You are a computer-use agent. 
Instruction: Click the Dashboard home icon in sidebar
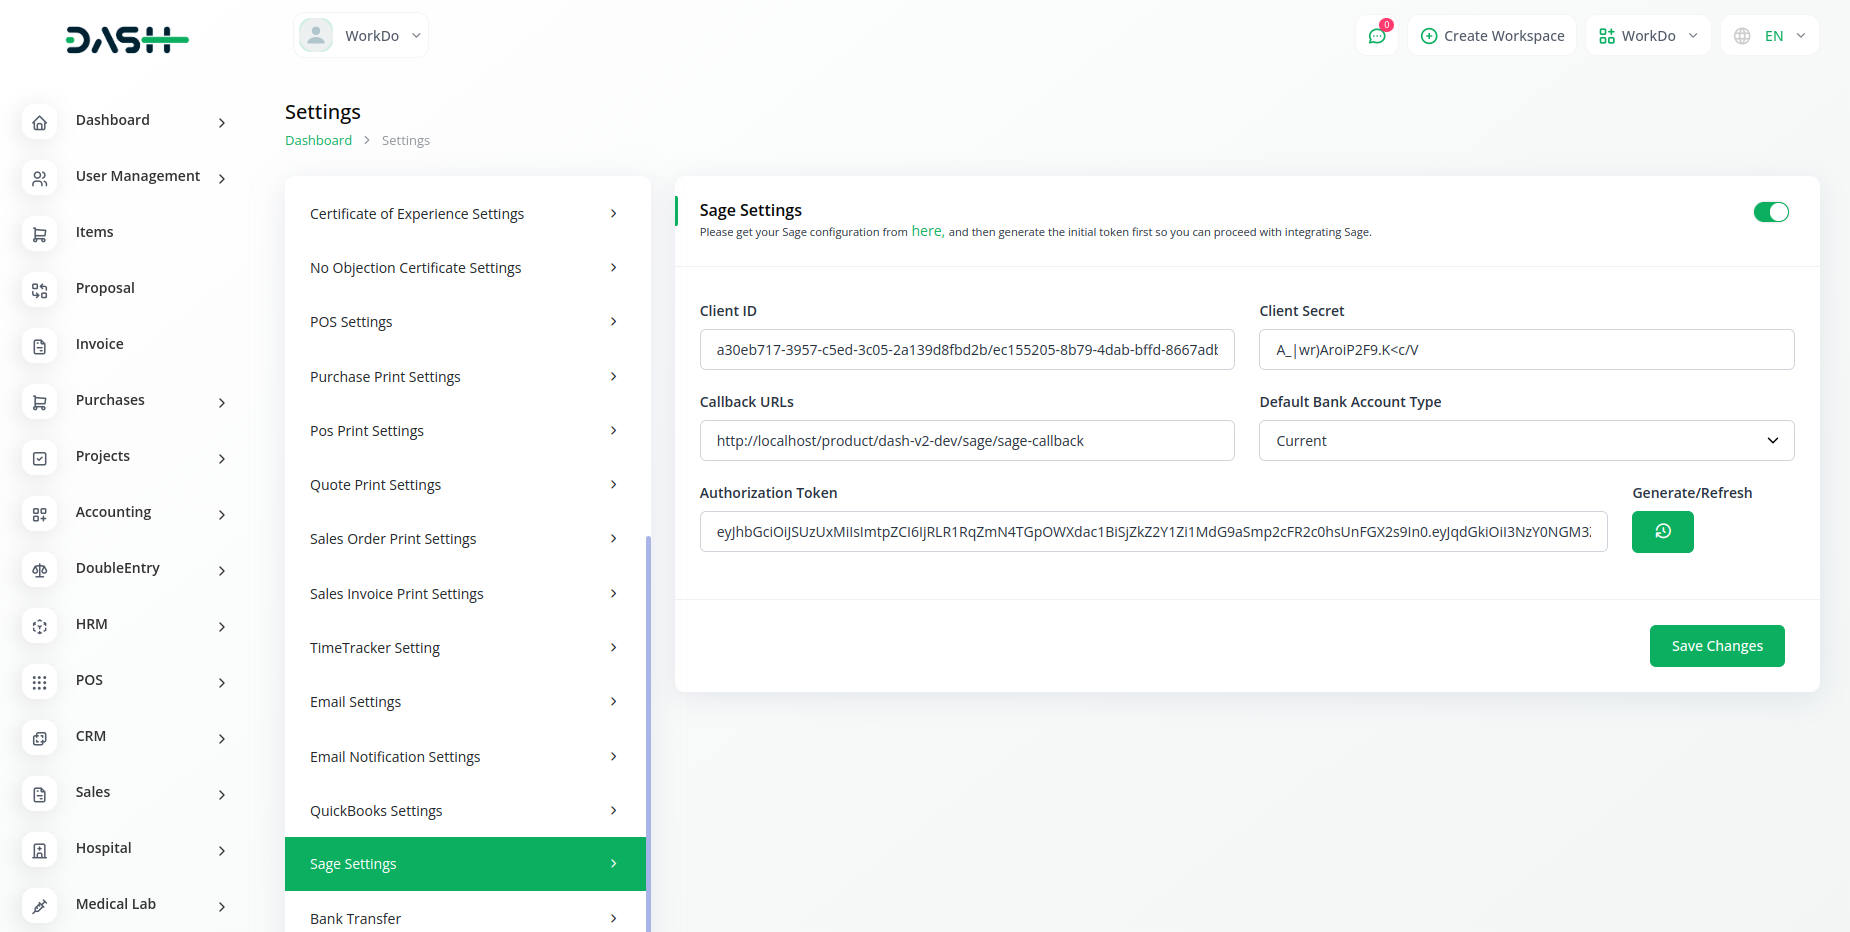click(x=40, y=122)
